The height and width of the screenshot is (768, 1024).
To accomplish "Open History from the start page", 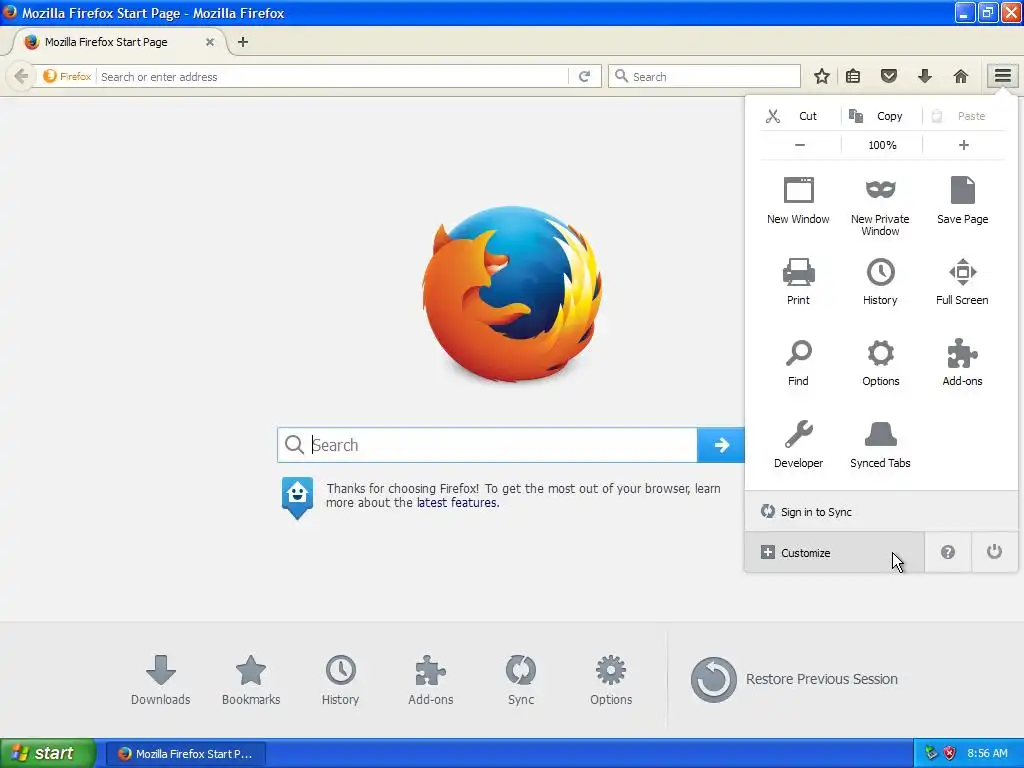I will click(x=340, y=679).
